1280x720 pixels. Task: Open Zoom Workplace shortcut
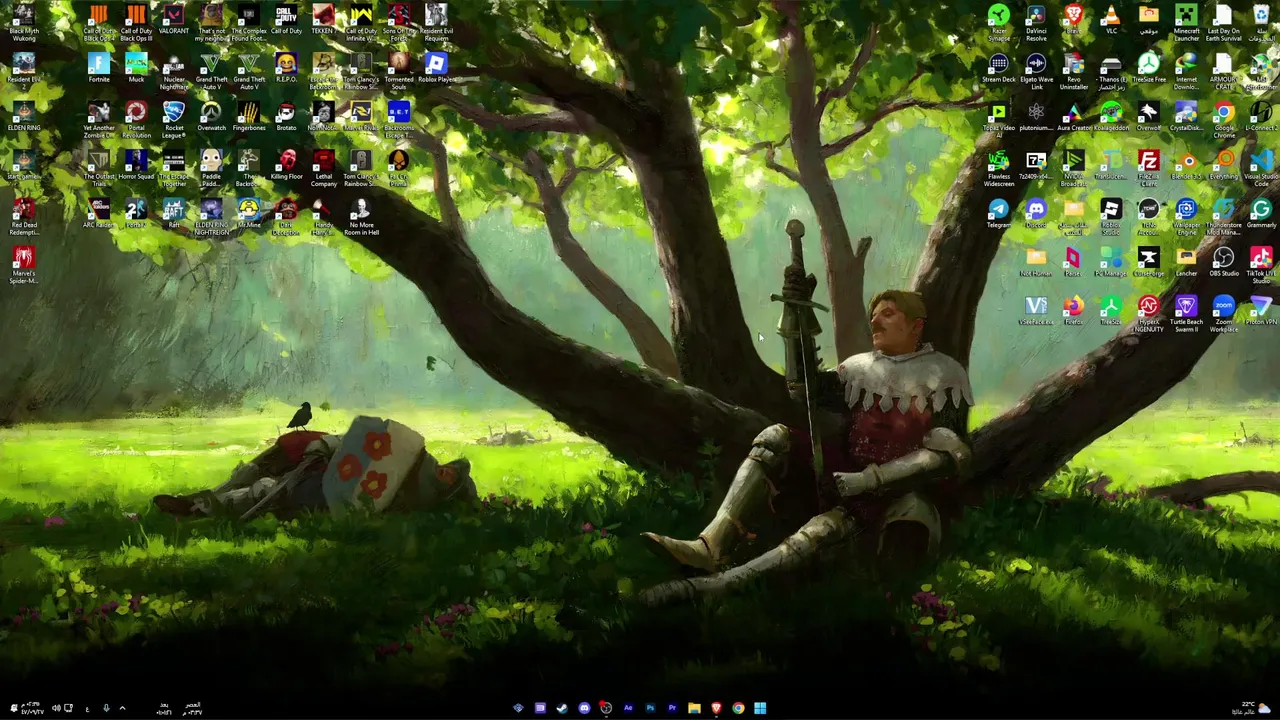(1224, 314)
